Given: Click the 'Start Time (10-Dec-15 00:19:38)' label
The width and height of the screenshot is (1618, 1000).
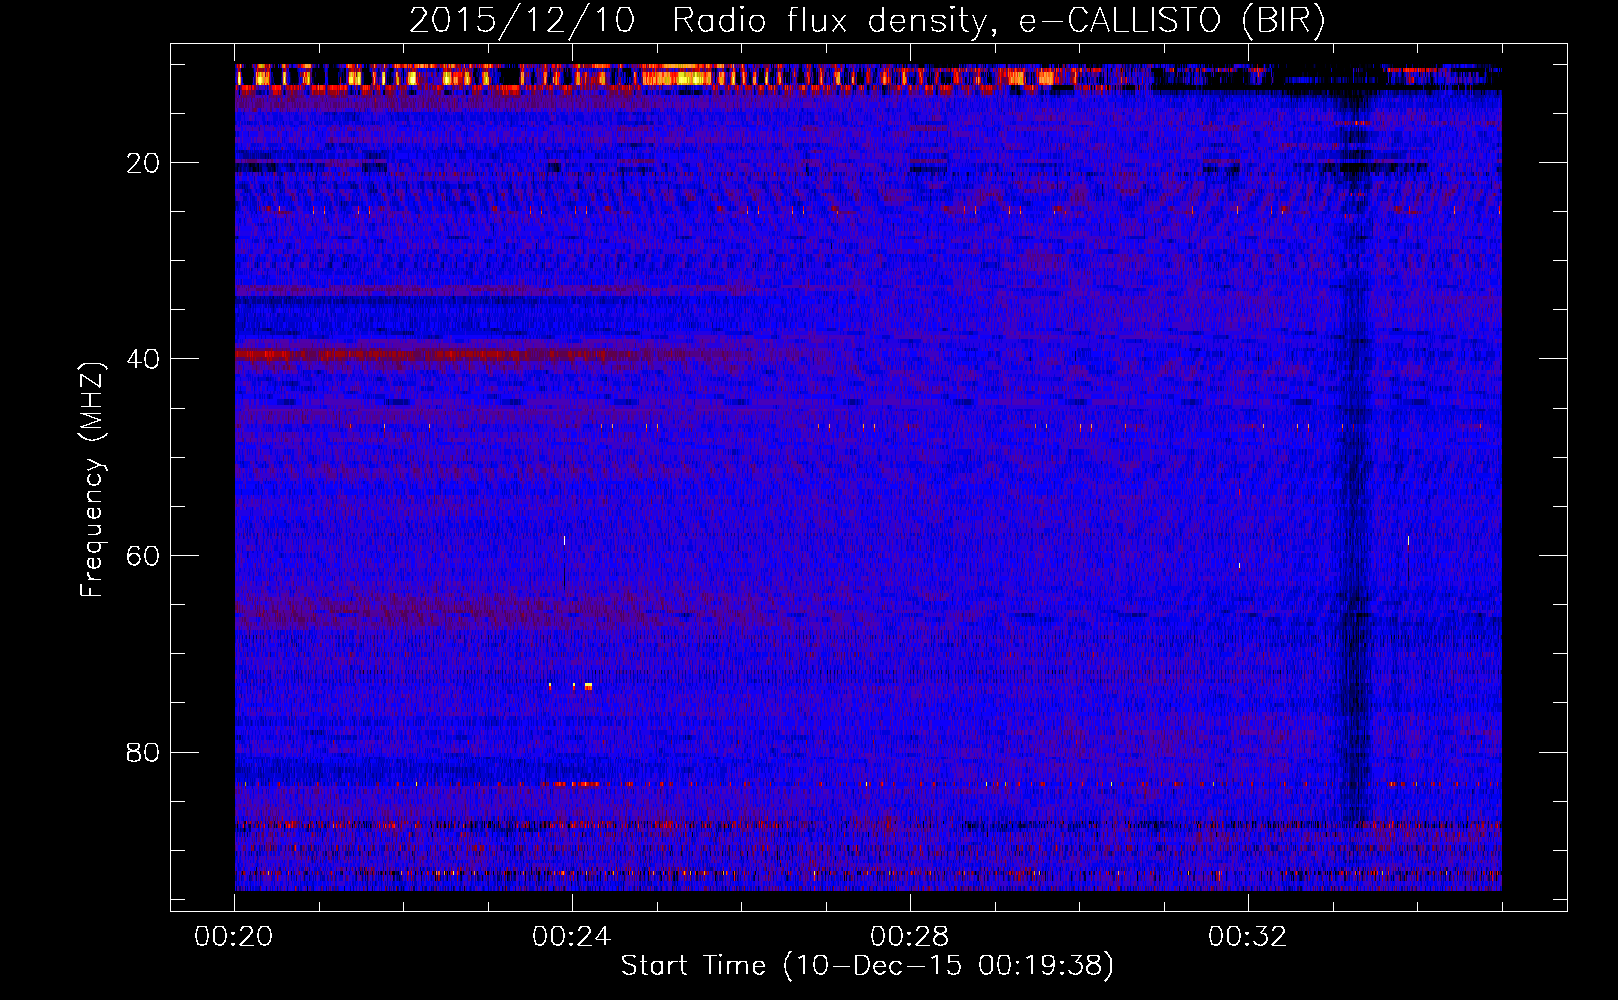Looking at the screenshot, I should tap(867, 966).
